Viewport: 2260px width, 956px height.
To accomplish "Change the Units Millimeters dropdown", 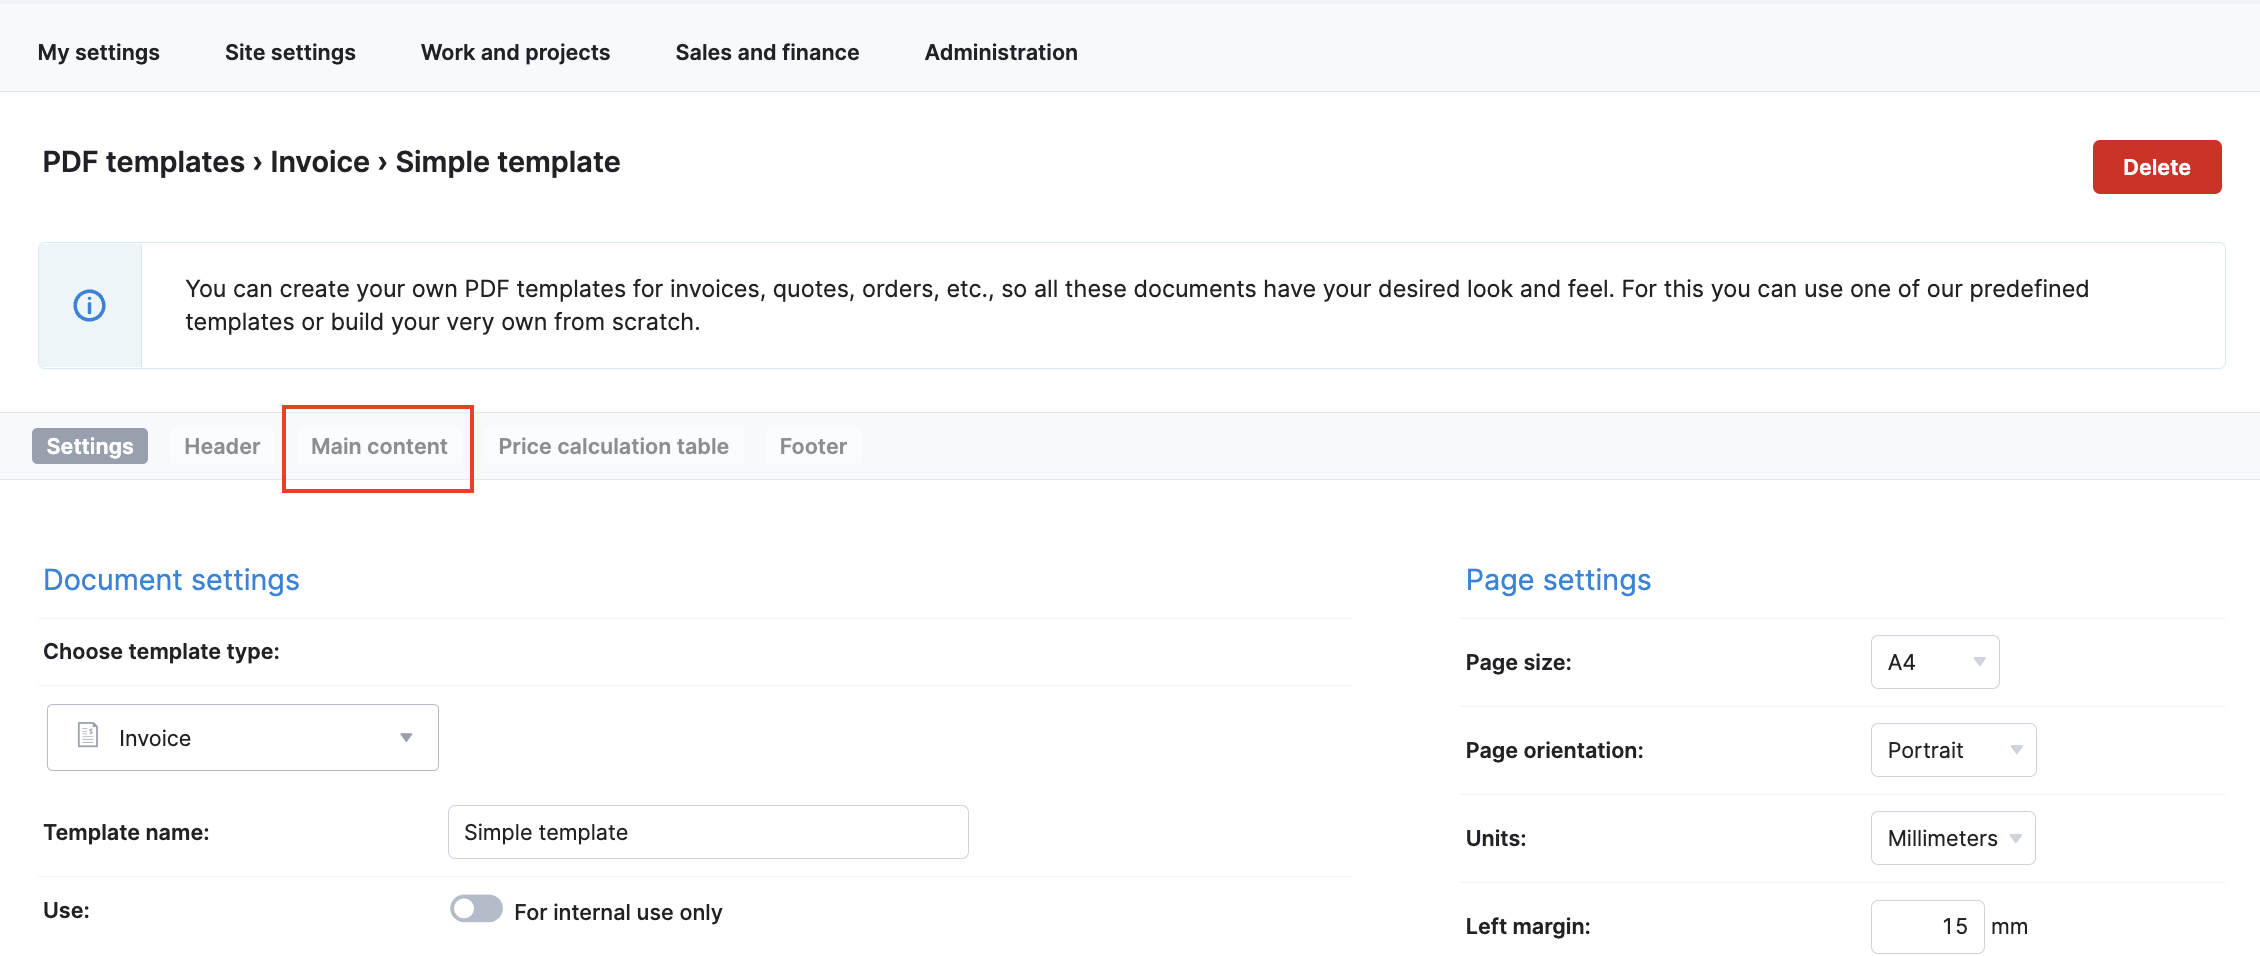I will click(1952, 838).
